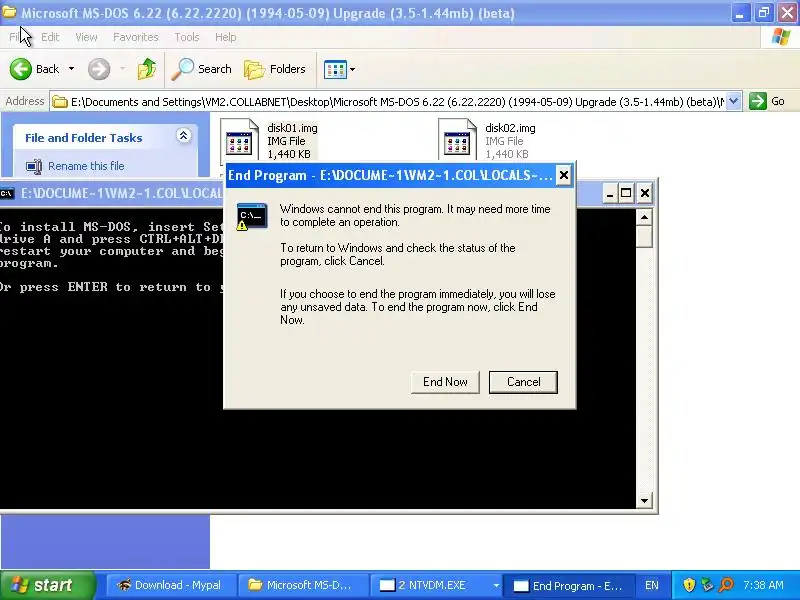This screenshot has height=600, width=800.
Task: Minimize the command prompt console window
Action: (609, 193)
